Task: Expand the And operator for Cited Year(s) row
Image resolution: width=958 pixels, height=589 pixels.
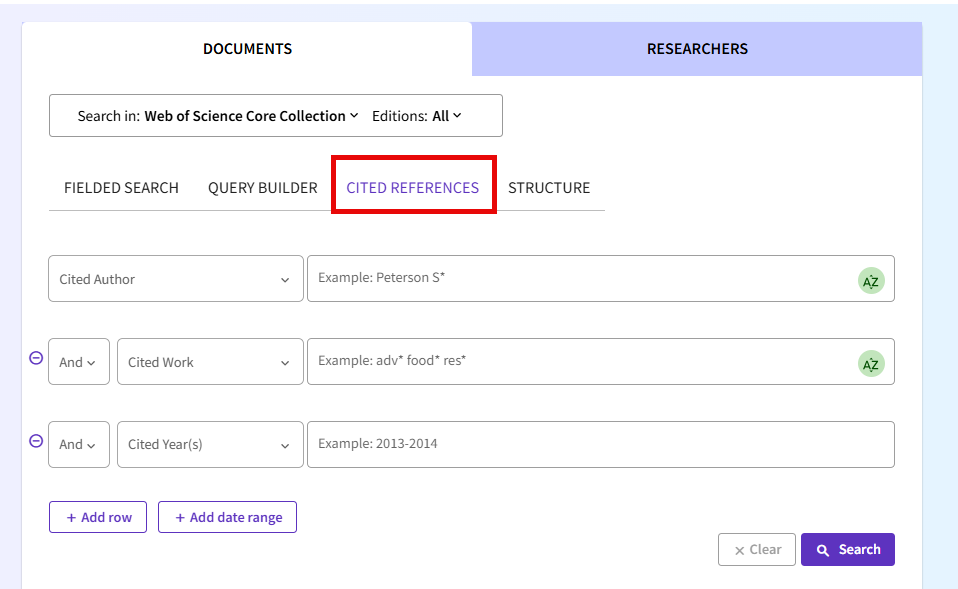Action: [x=78, y=444]
